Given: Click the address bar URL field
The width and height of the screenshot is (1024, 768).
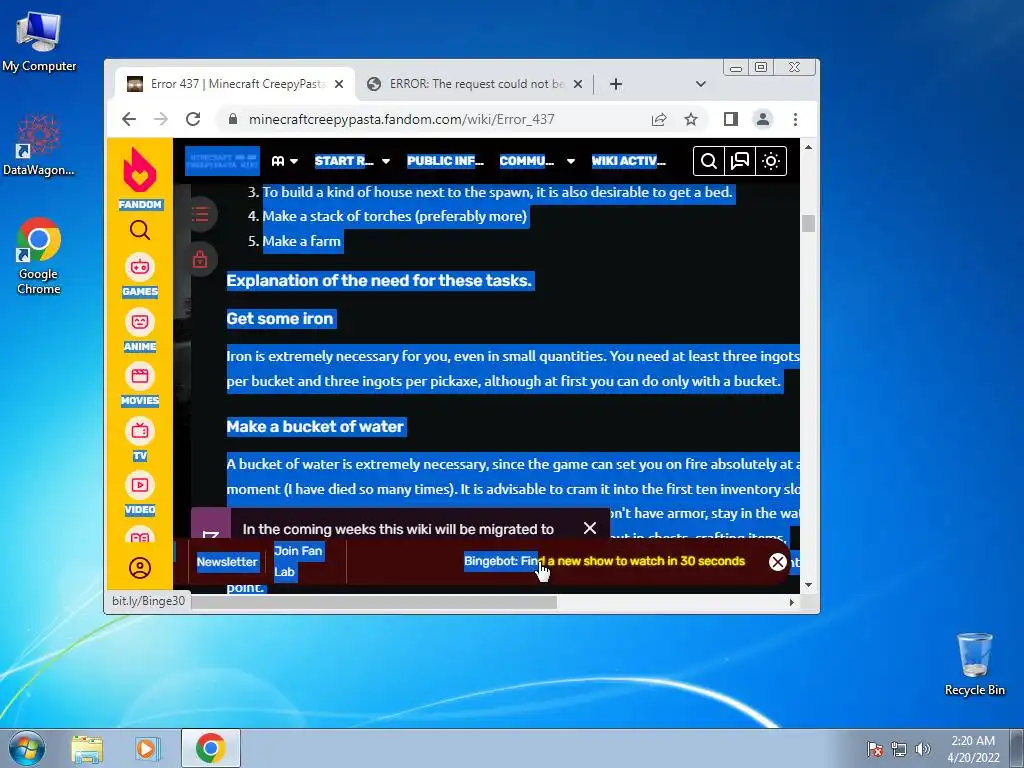Looking at the screenshot, I should 401,119.
